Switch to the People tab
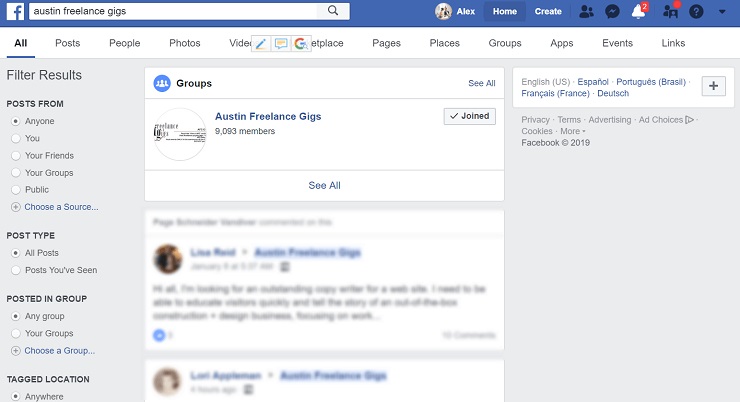Image resolution: width=740 pixels, height=402 pixels. pyautogui.click(x=125, y=43)
